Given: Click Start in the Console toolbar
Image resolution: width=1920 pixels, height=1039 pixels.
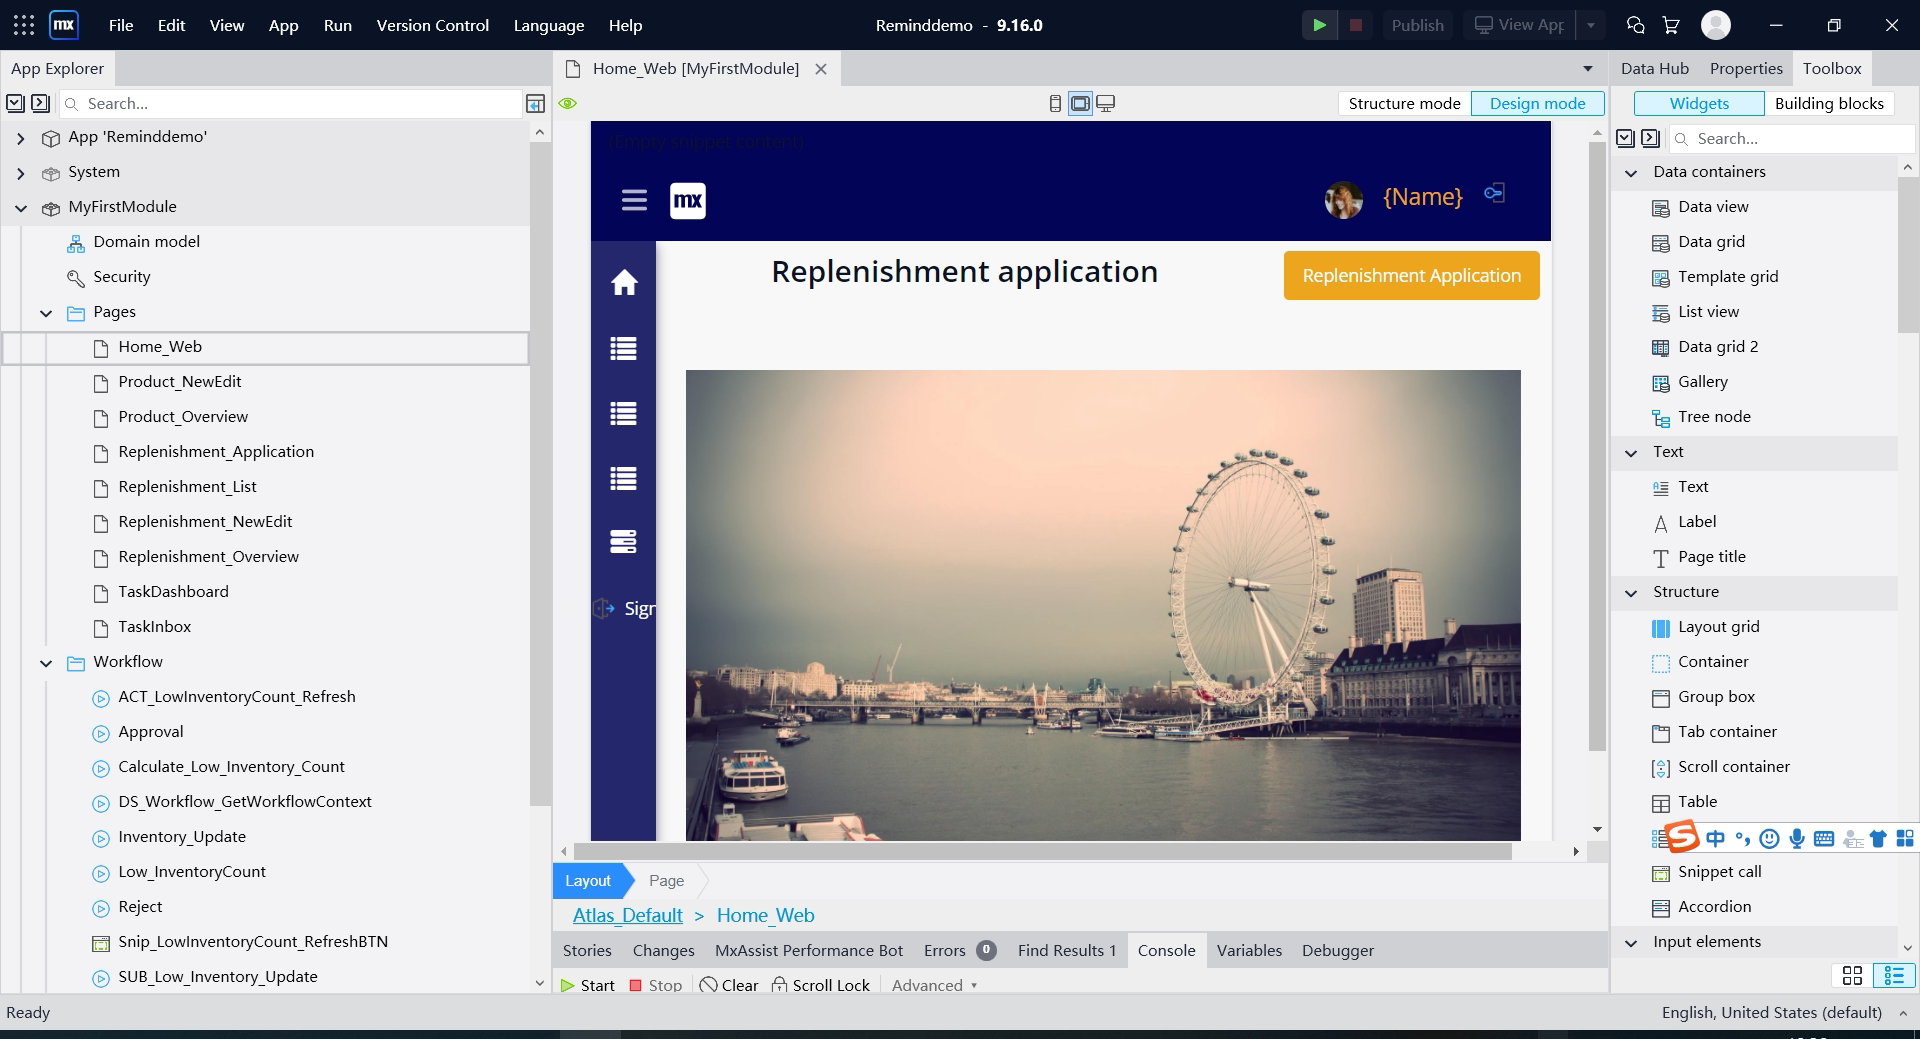Looking at the screenshot, I should 588,985.
